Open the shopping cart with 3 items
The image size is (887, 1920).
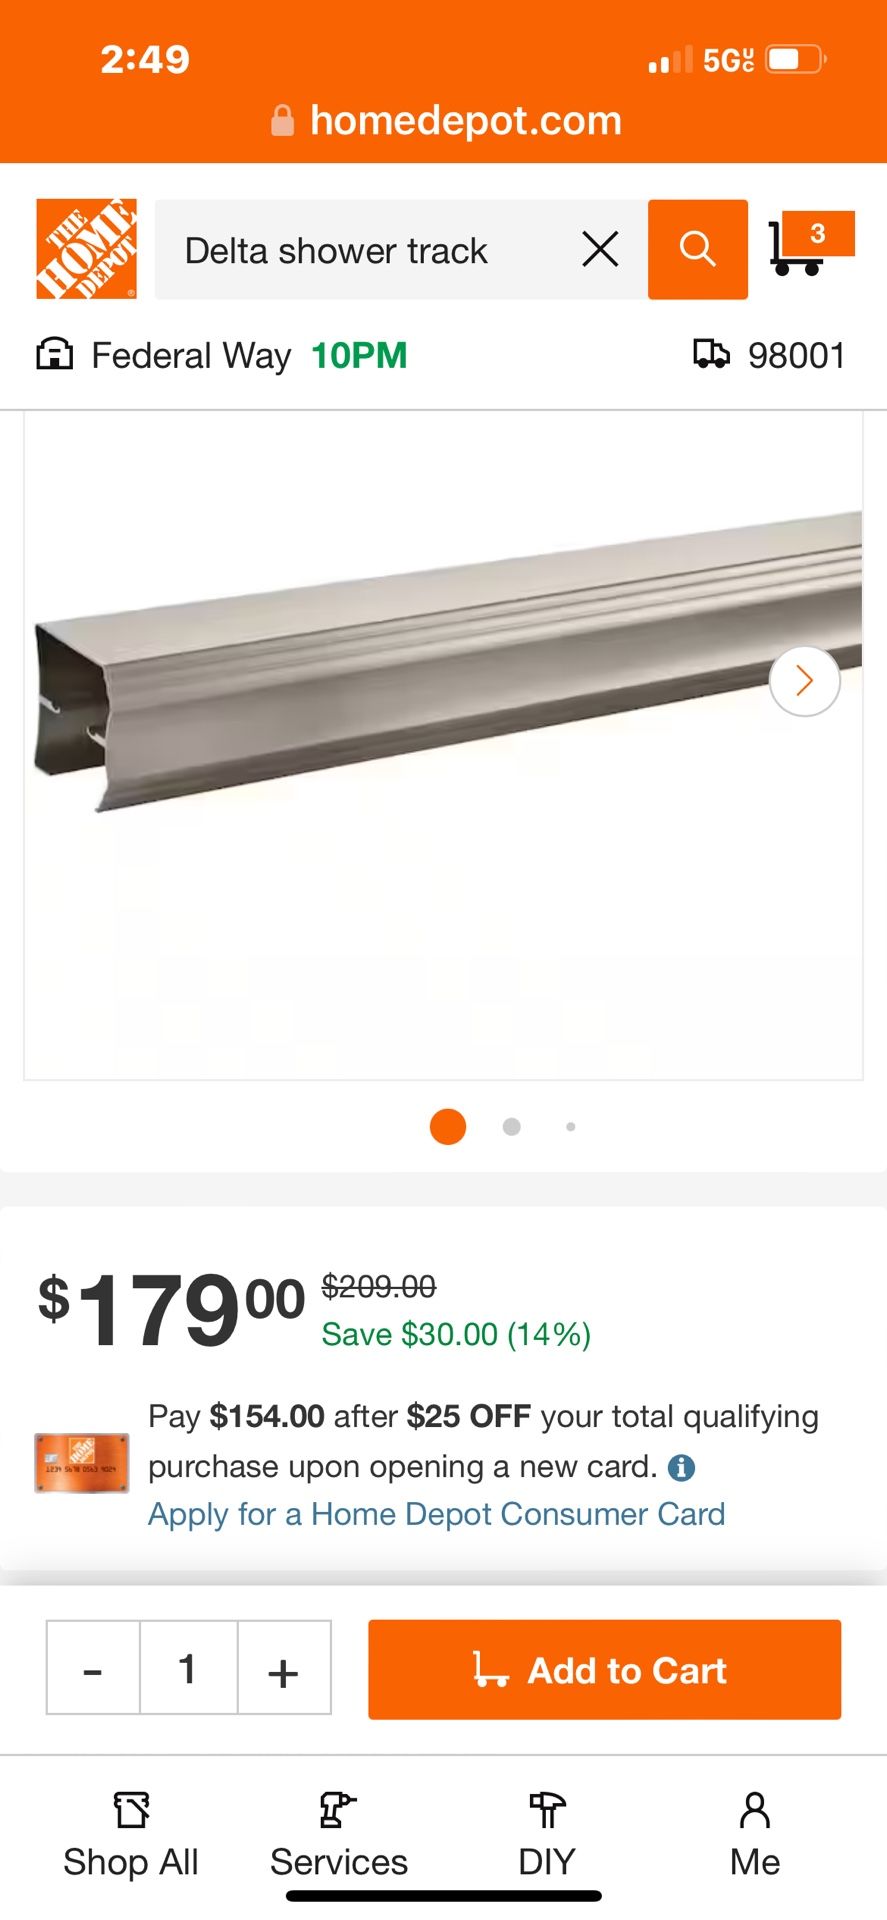[x=811, y=243]
